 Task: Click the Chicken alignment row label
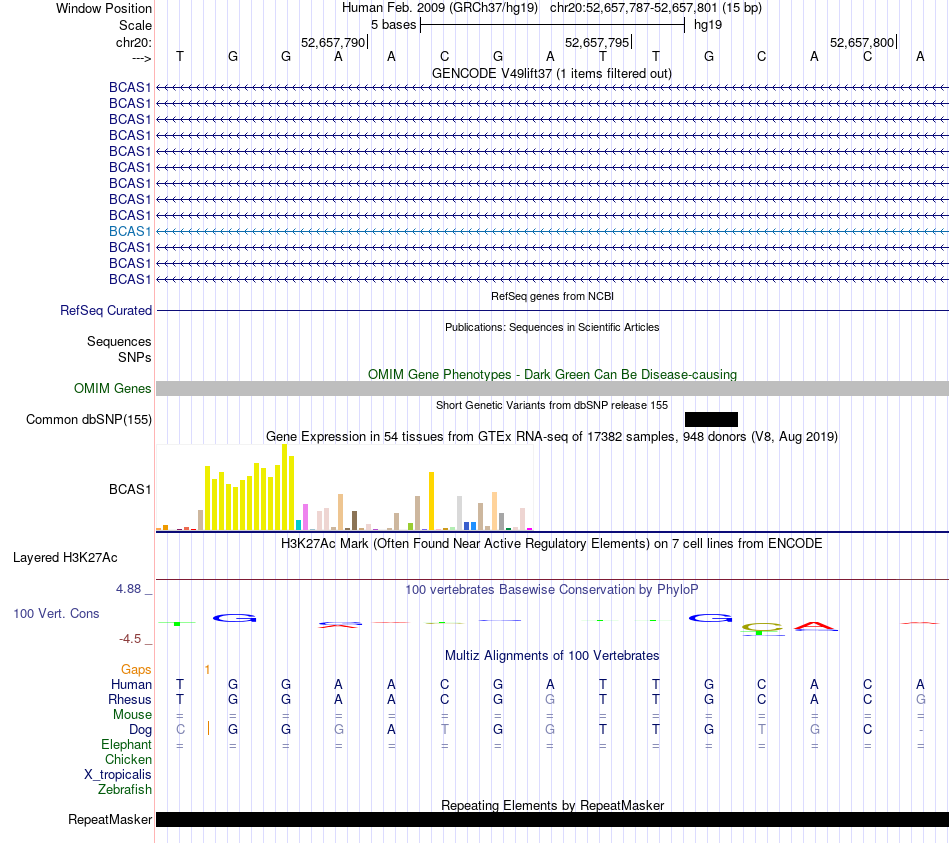tap(128, 759)
